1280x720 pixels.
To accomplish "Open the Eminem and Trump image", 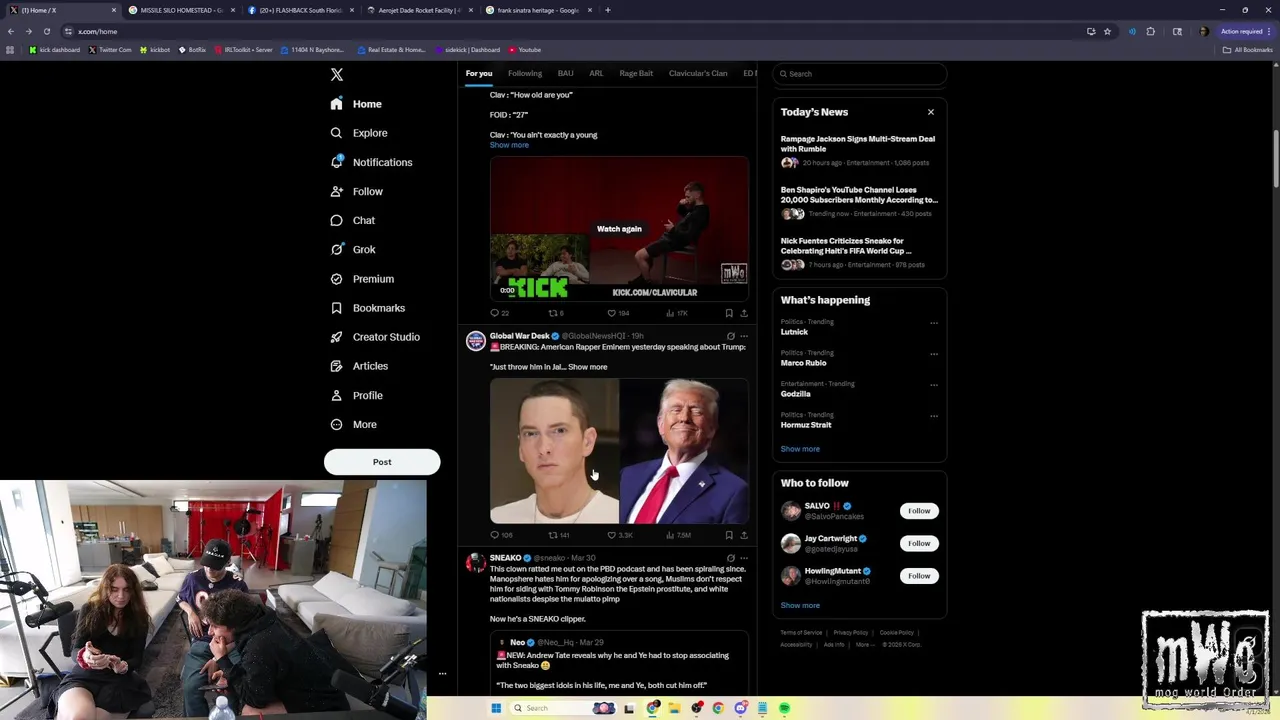I will pos(619,451).
